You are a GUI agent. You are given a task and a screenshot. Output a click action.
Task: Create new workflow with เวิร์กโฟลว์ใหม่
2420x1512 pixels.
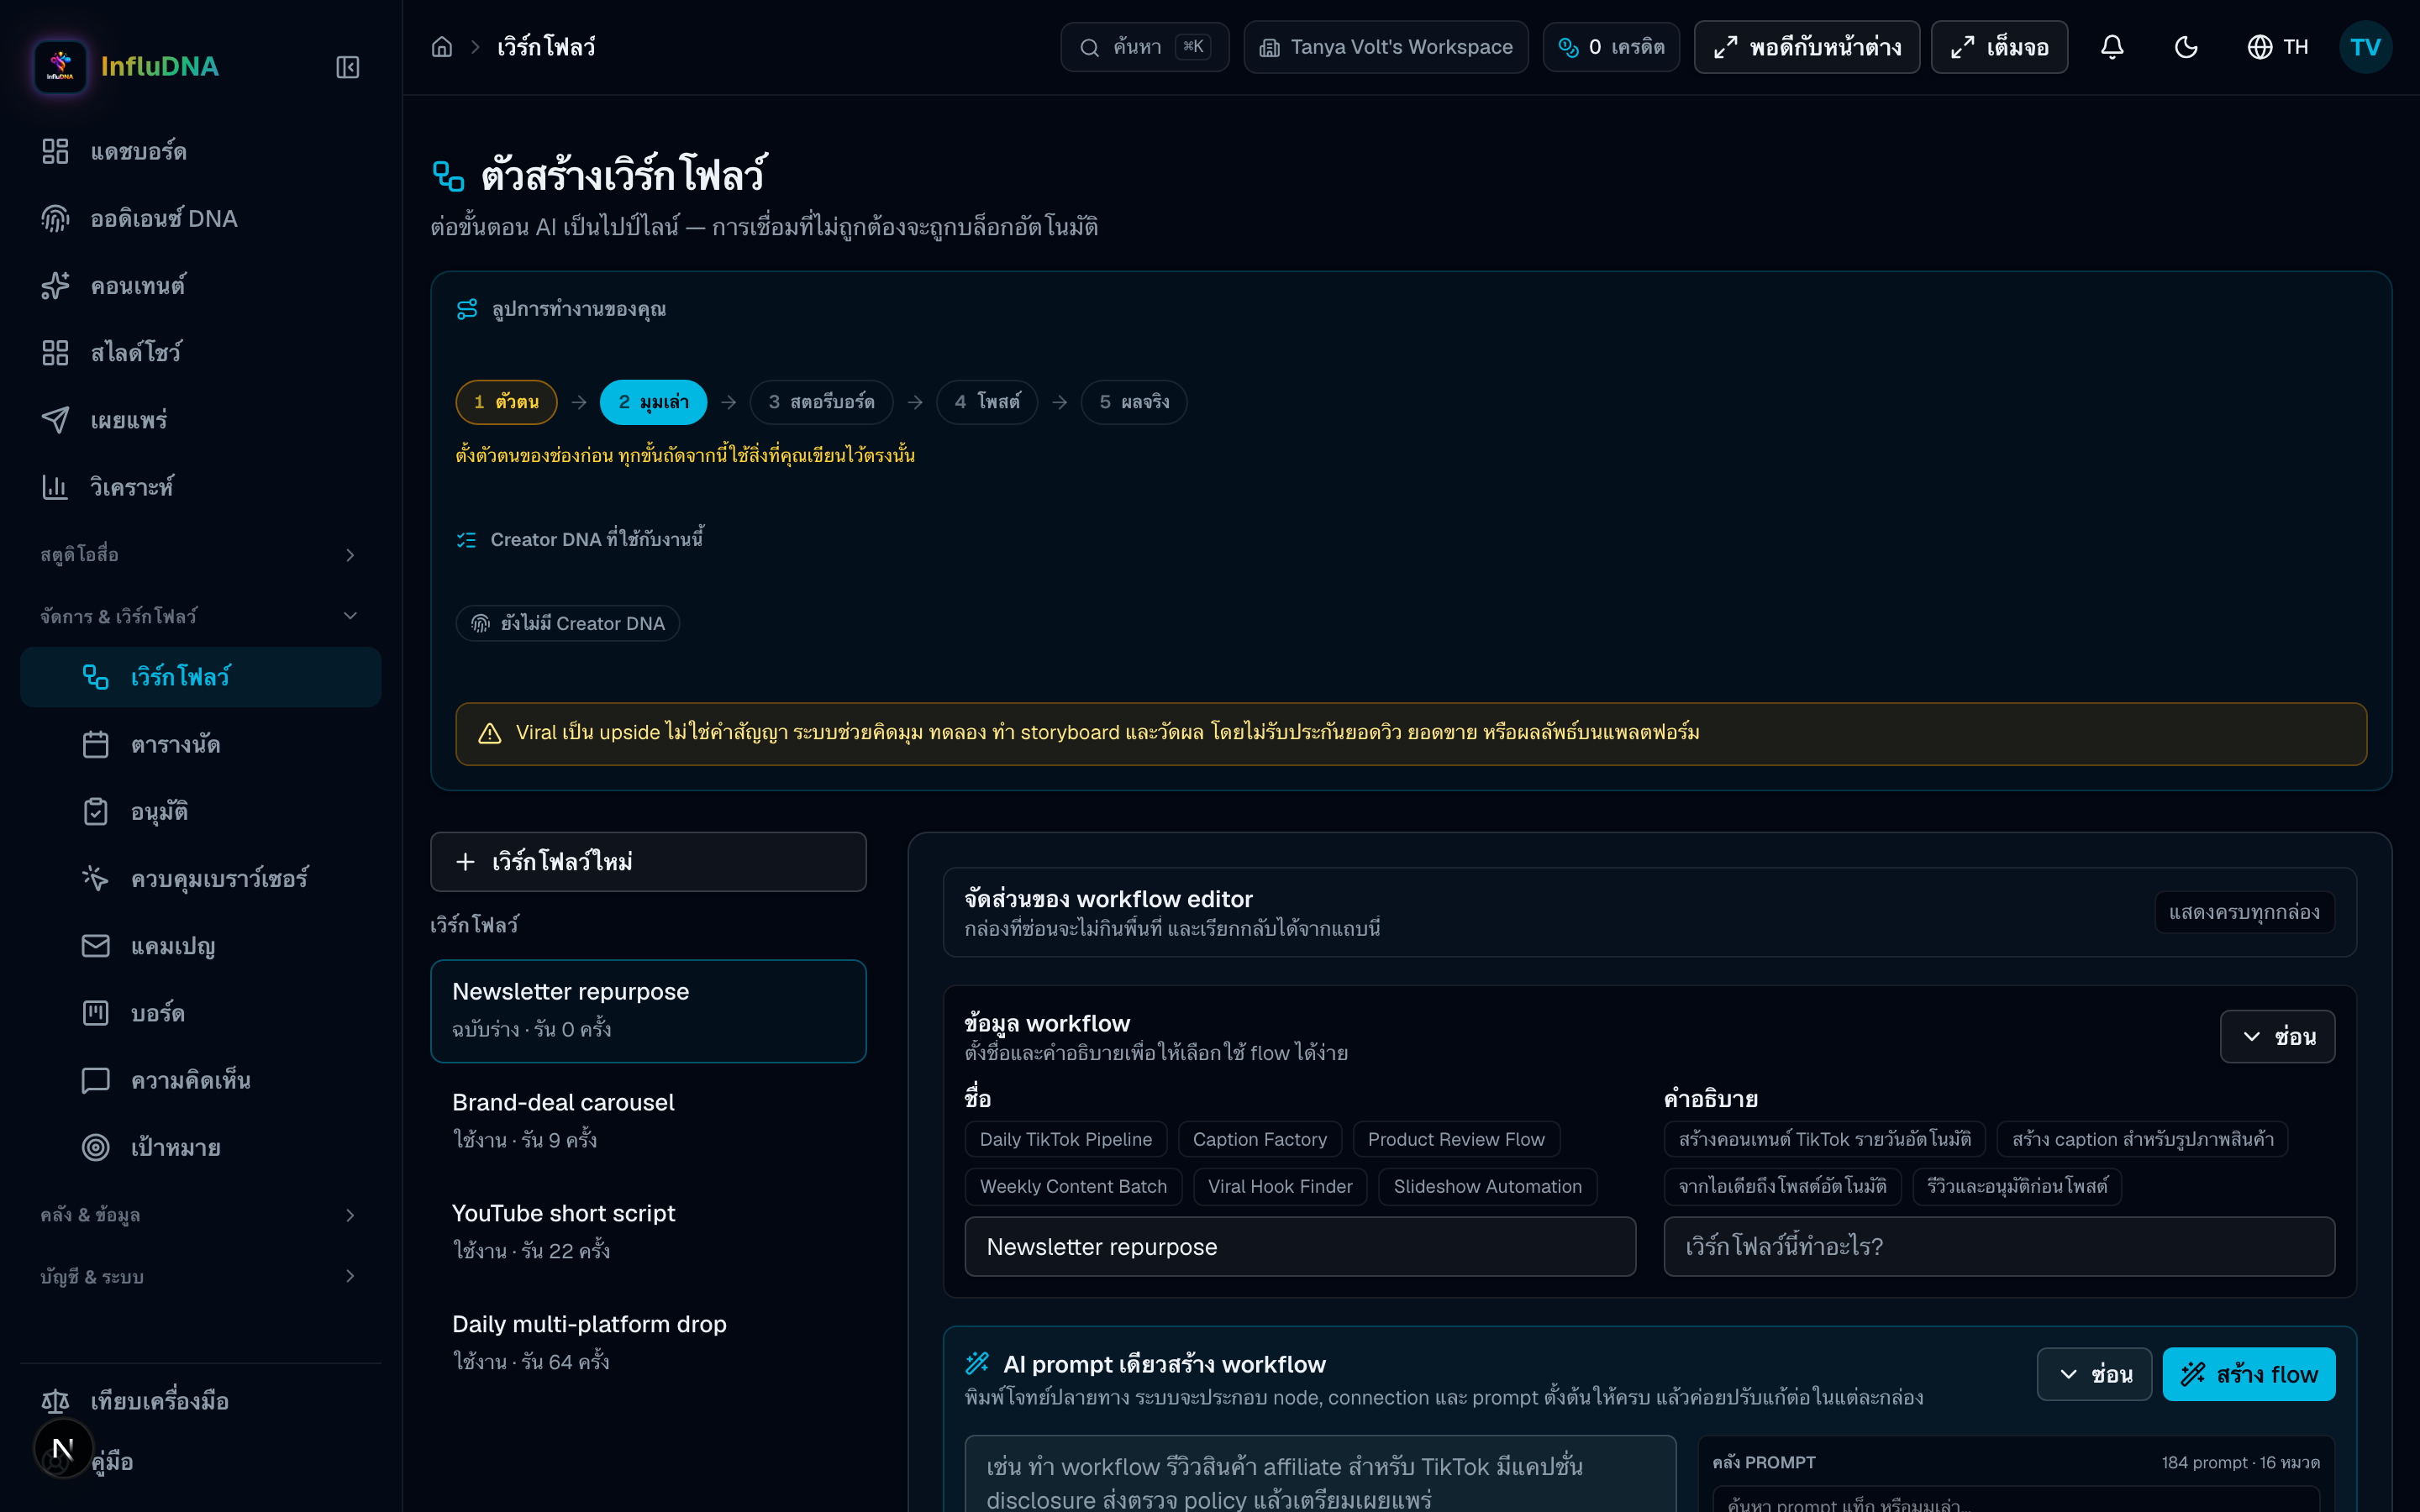point(648,861)
